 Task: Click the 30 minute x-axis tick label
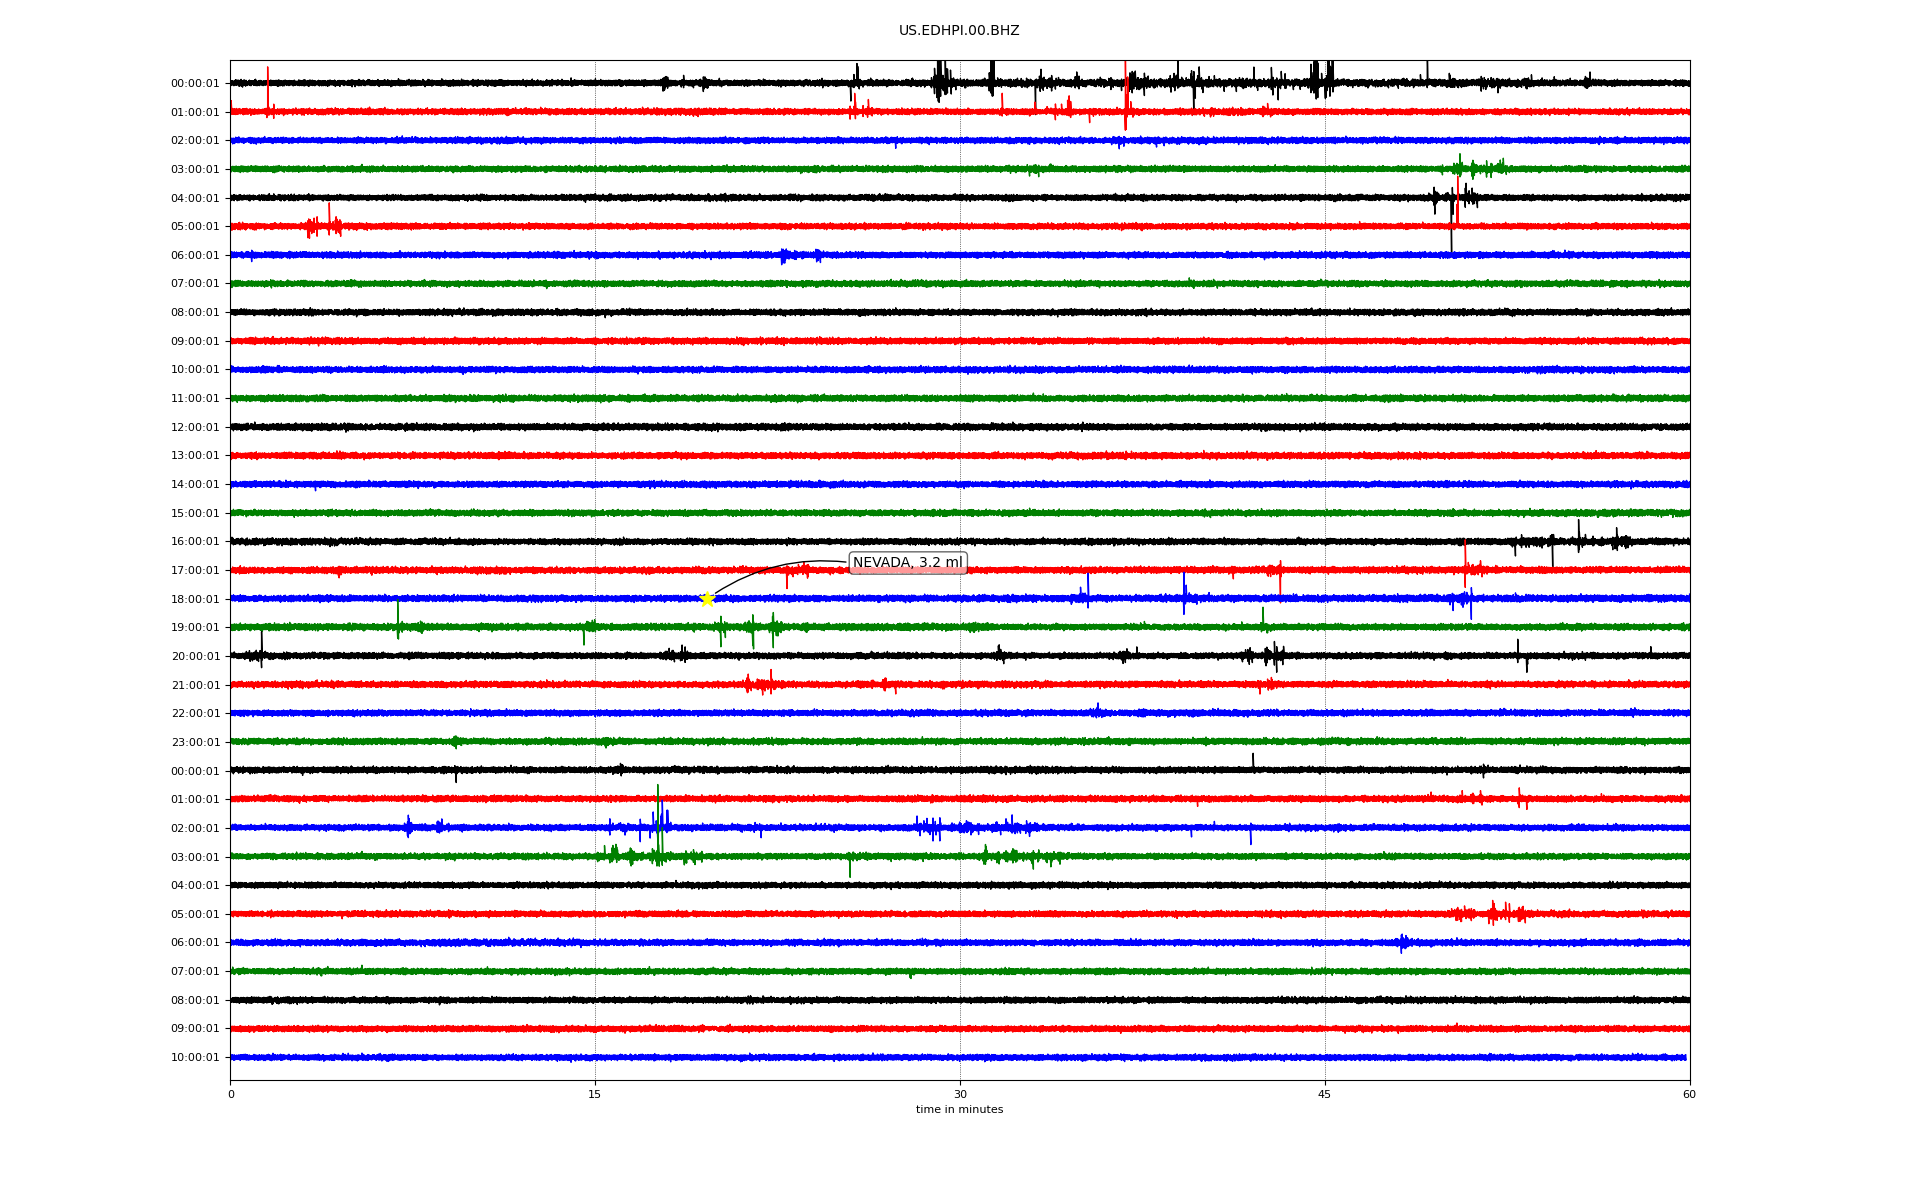(x=960, y=1094)
